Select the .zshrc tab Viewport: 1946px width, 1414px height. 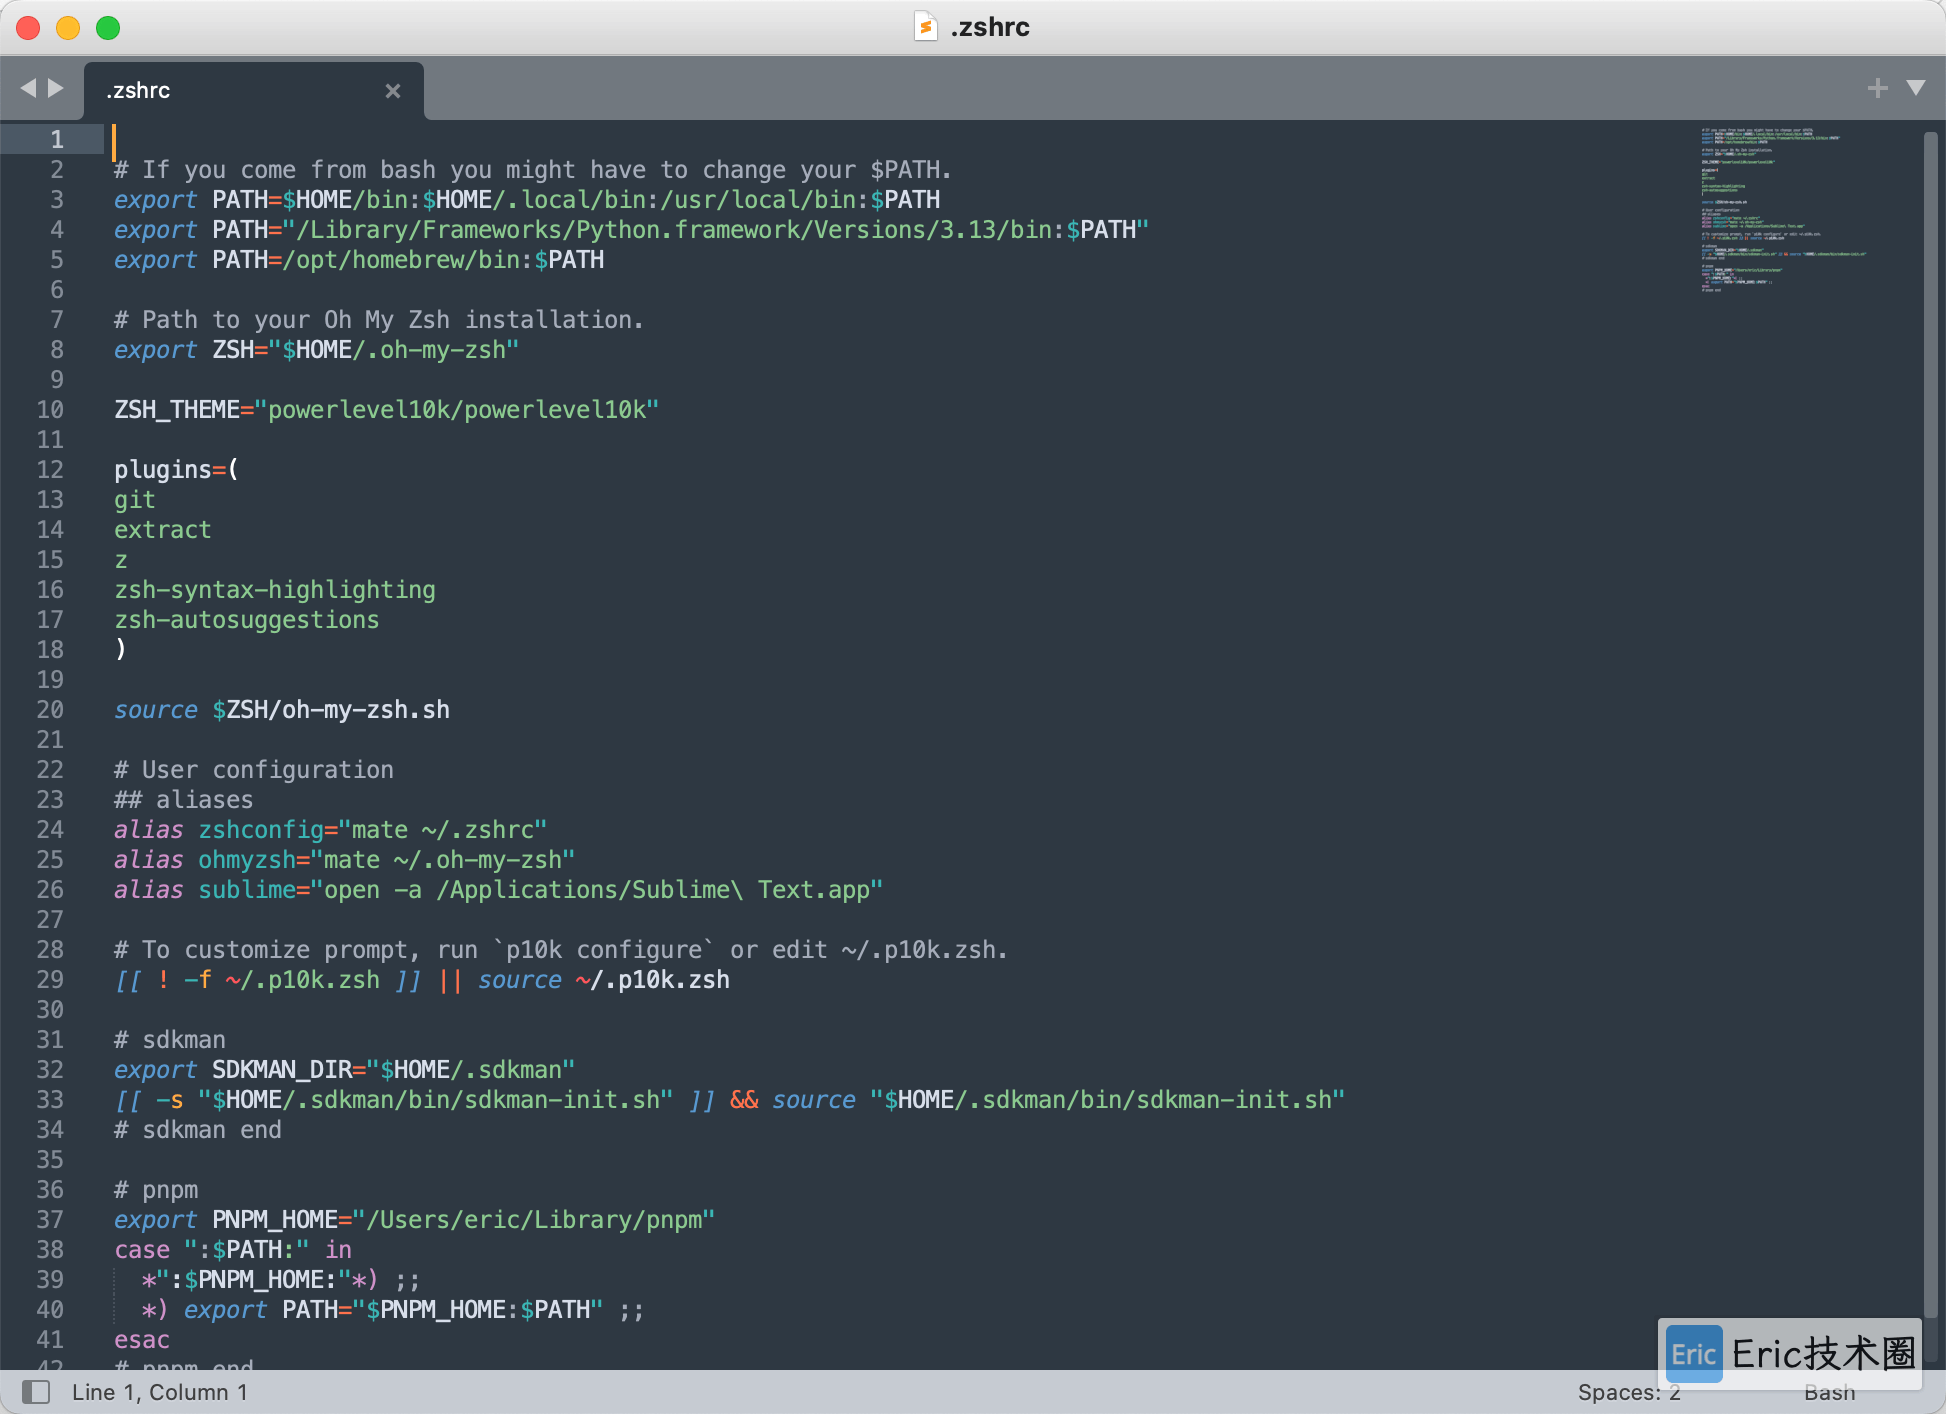point(254,91)
